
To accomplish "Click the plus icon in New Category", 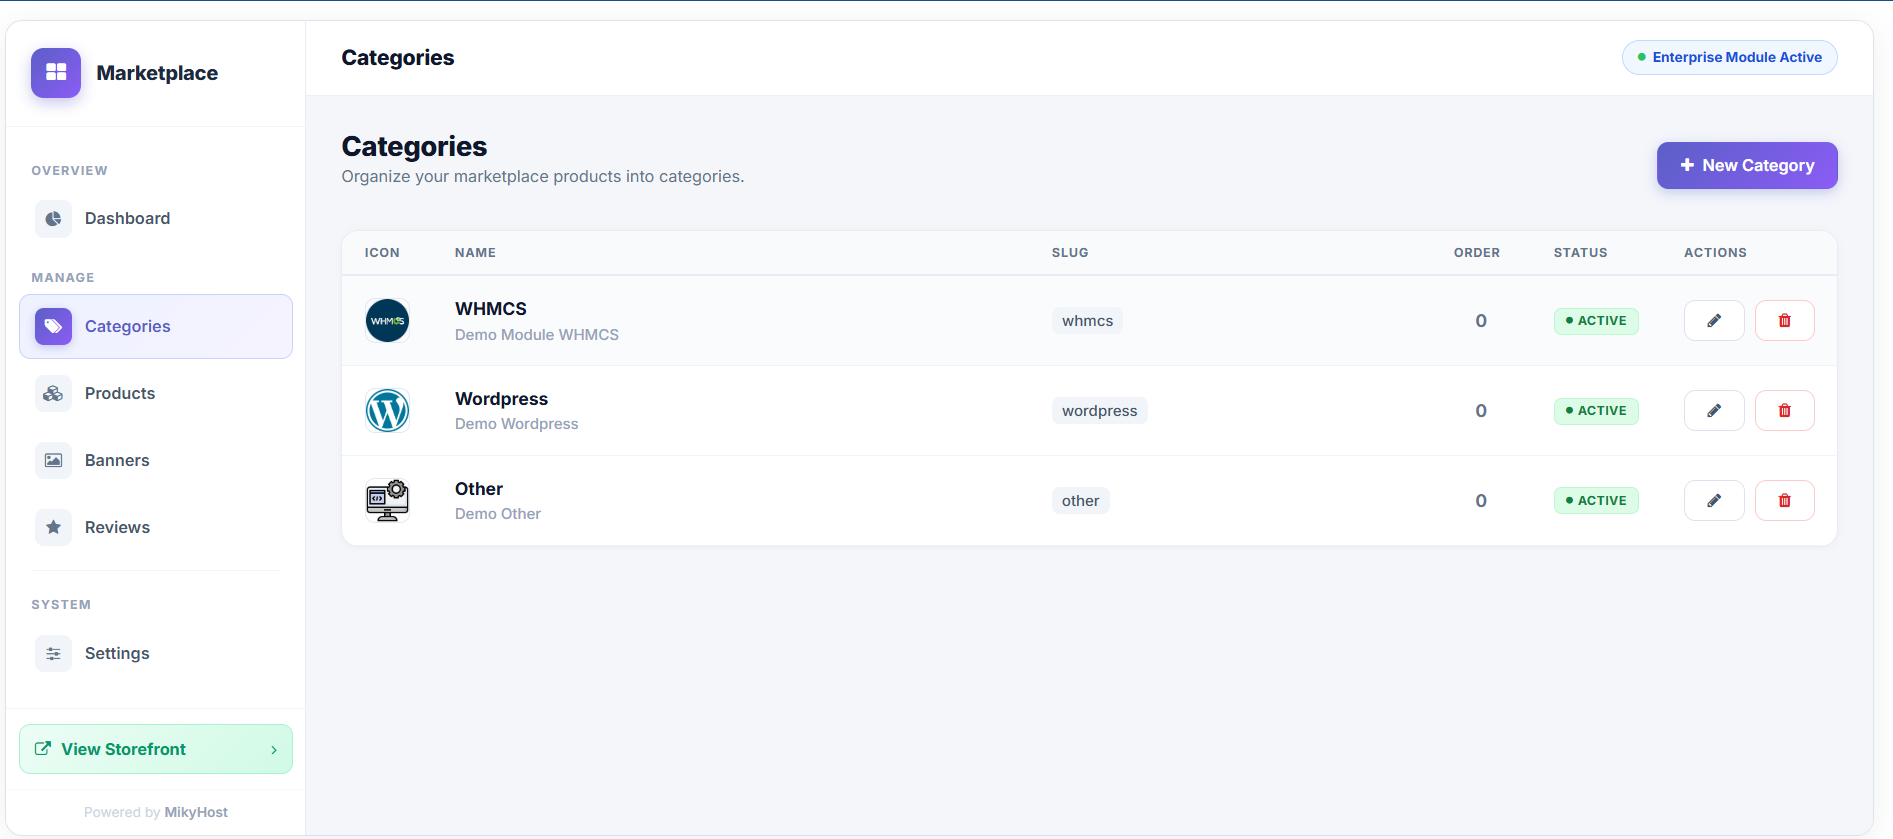I will tap(1687, 165).
